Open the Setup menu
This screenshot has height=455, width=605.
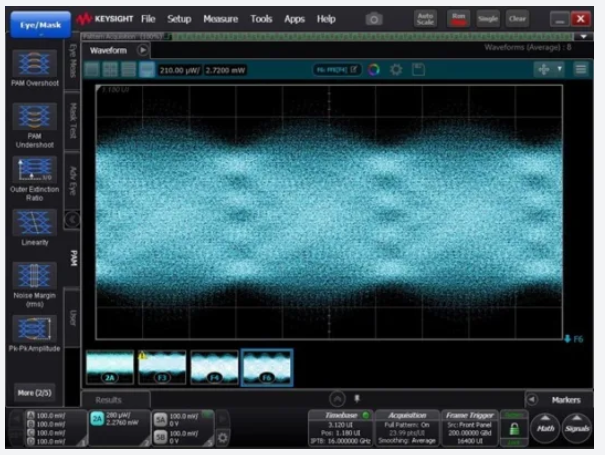coord(179,19)
